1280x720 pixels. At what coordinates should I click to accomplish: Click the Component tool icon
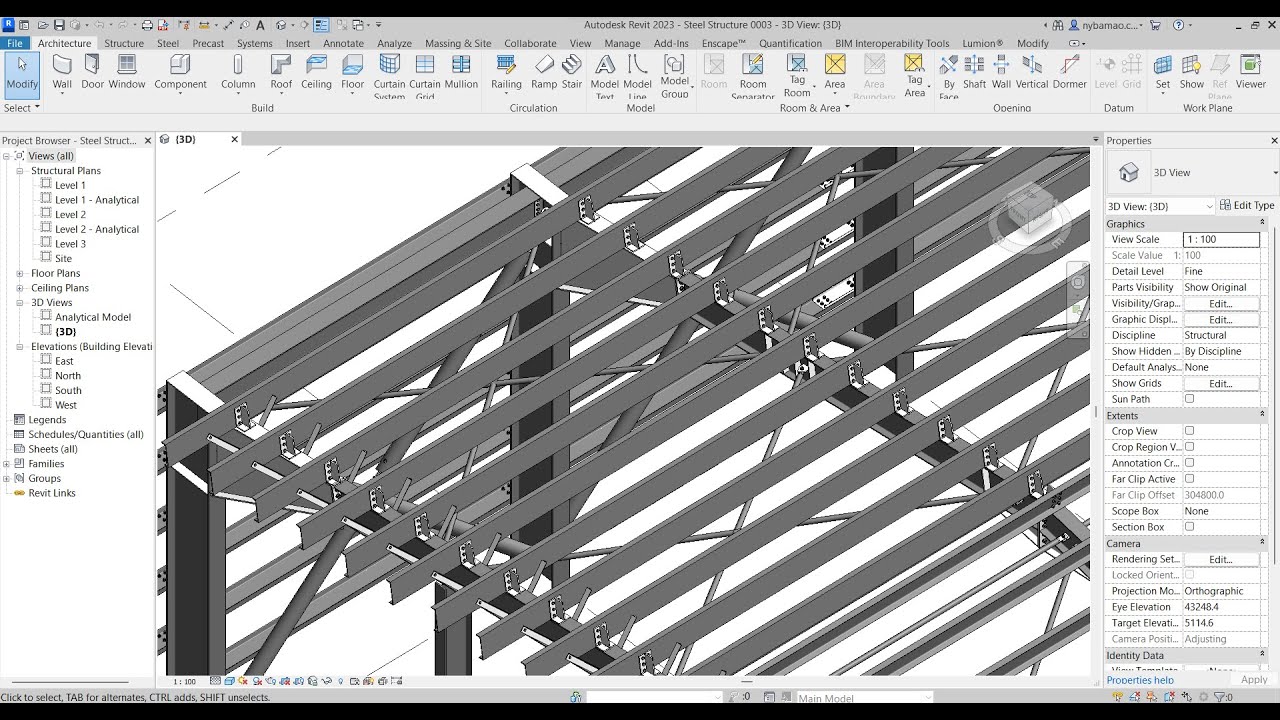coord(180,65)
